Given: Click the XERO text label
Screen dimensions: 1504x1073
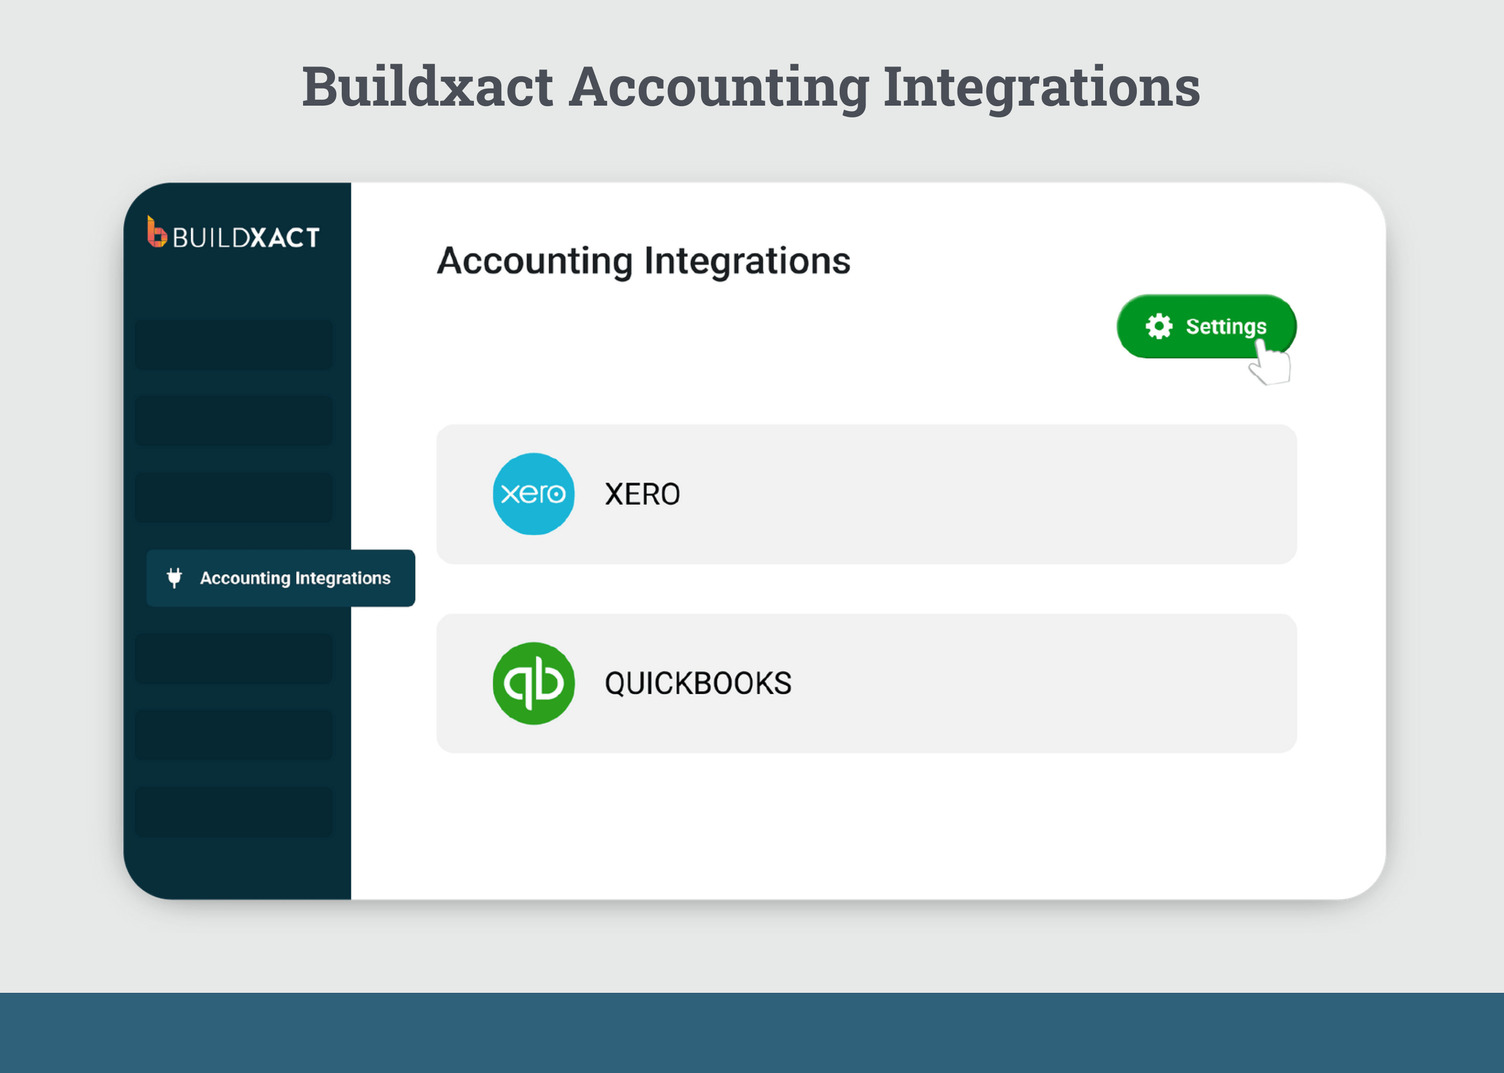Looking at the screenshot, I should (642, 494).
